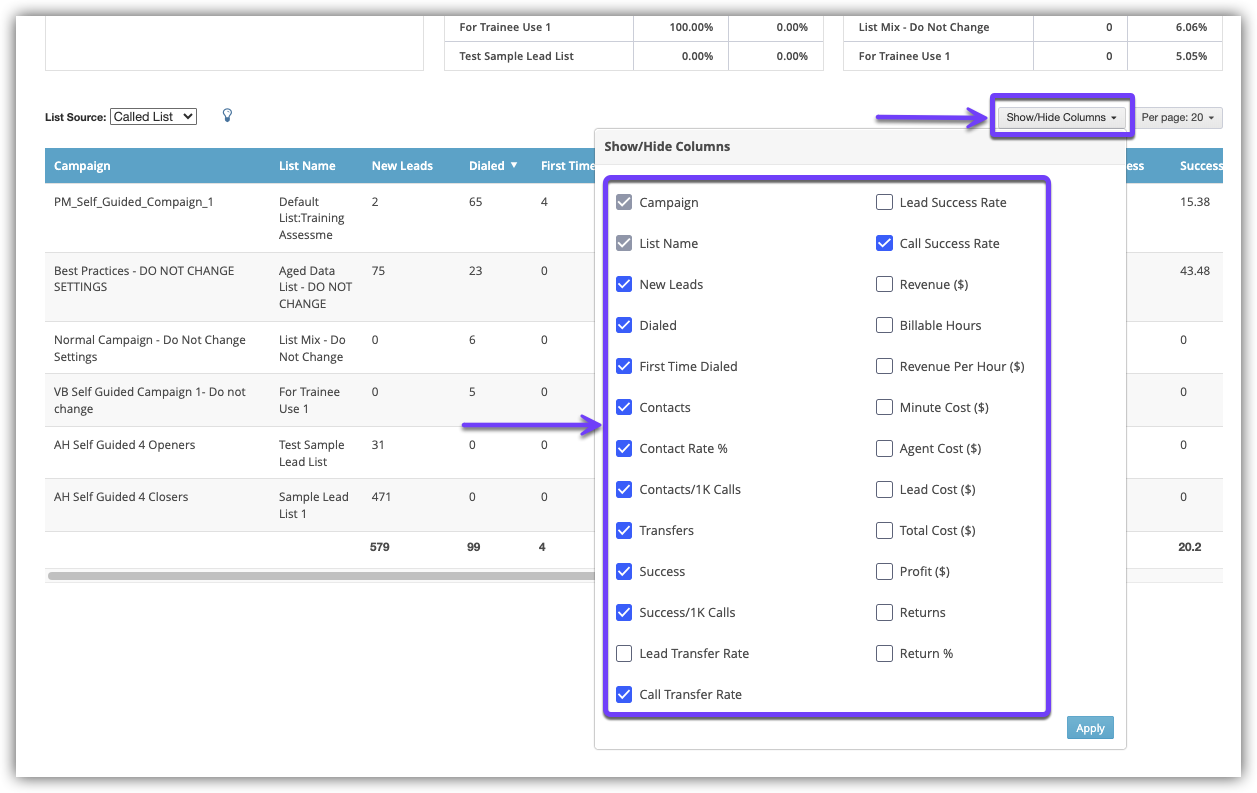Screen dimensions: 1257x793
Task: Click the horizontal table scrollbar
Action: coord(320,576)
